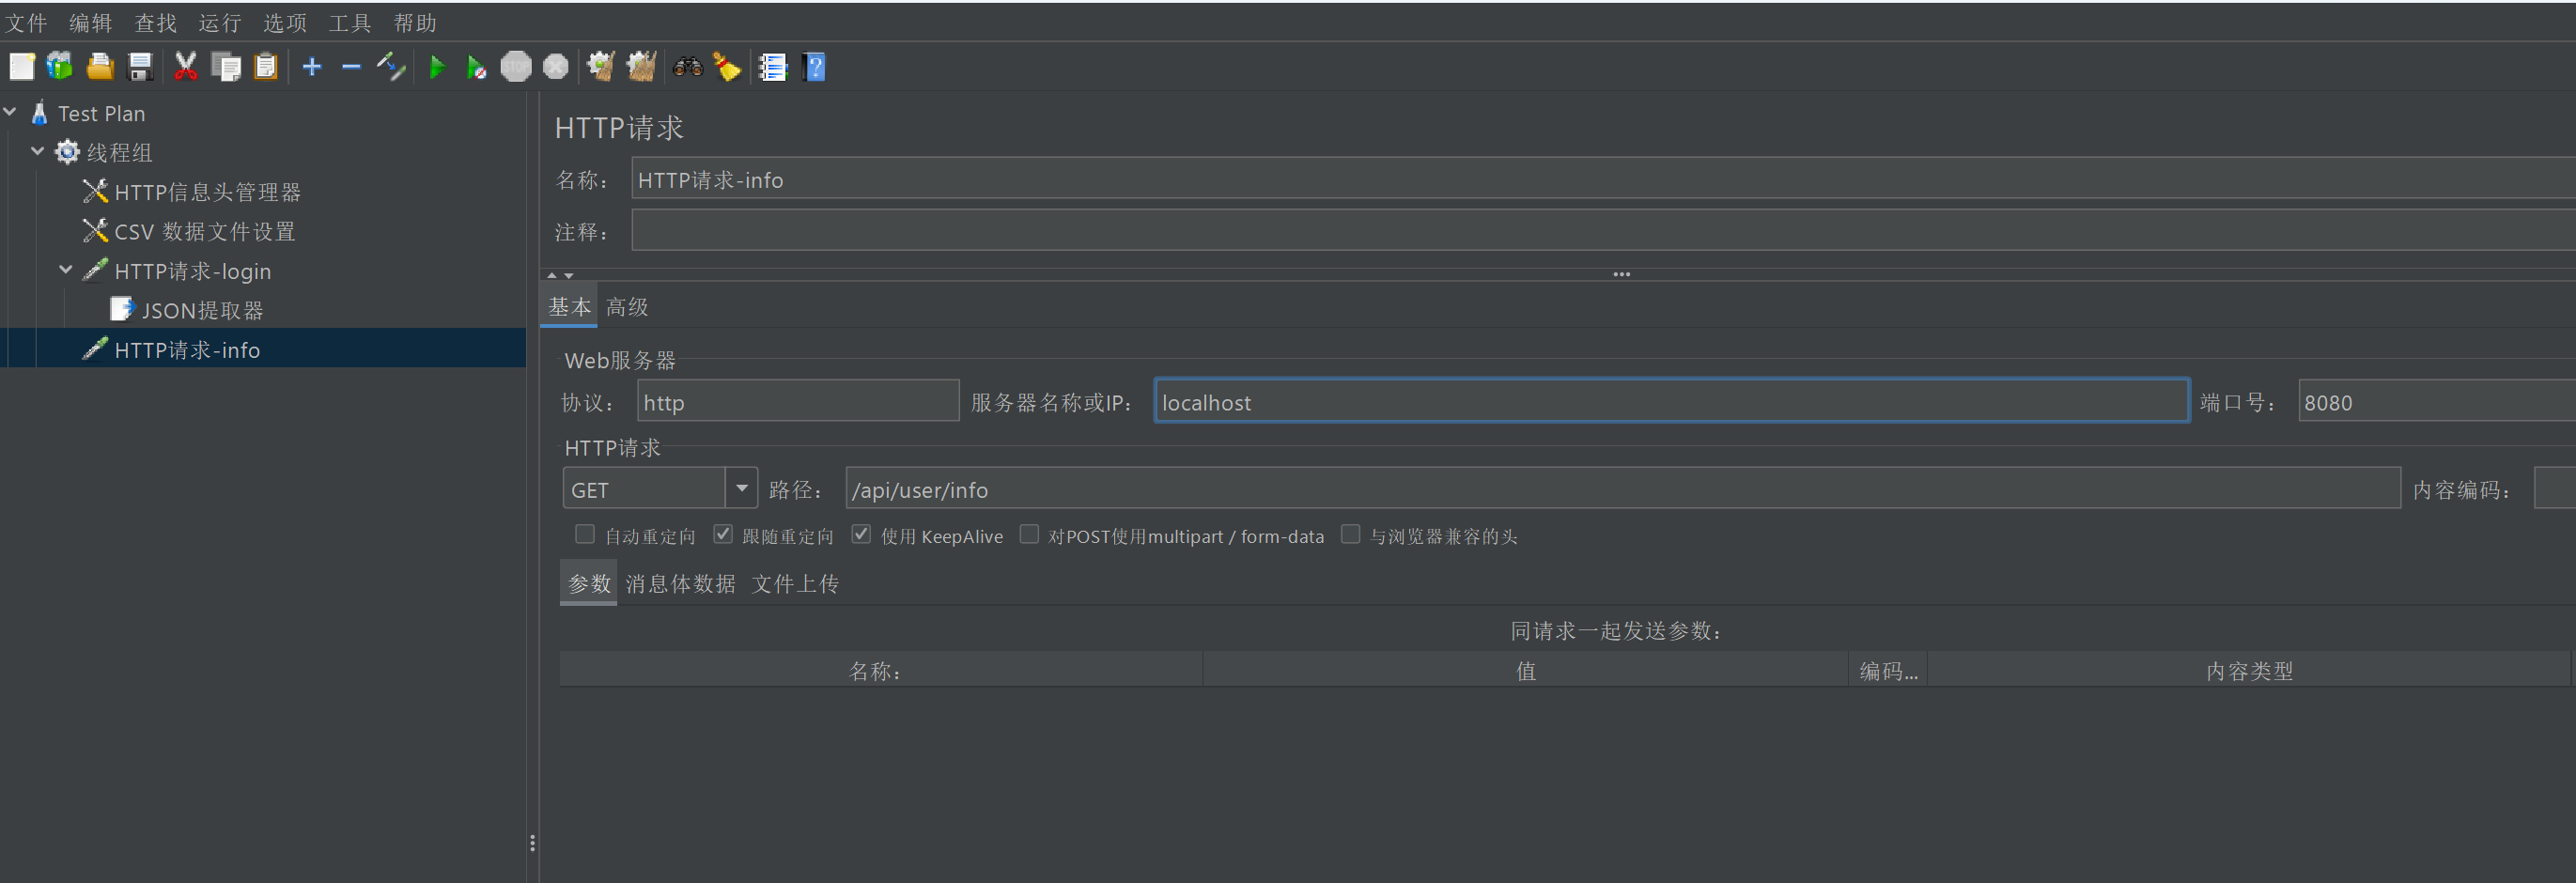The width and height of the screenshot is (2576, 883).
Task: Click the 路径 field with /api/user/info
Action: click(x=1623, y=488)
